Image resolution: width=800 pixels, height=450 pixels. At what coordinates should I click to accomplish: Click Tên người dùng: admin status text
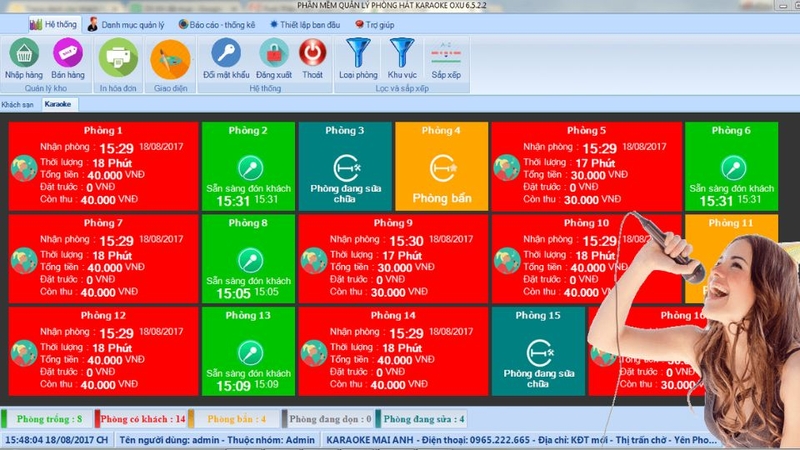point(217,440)
